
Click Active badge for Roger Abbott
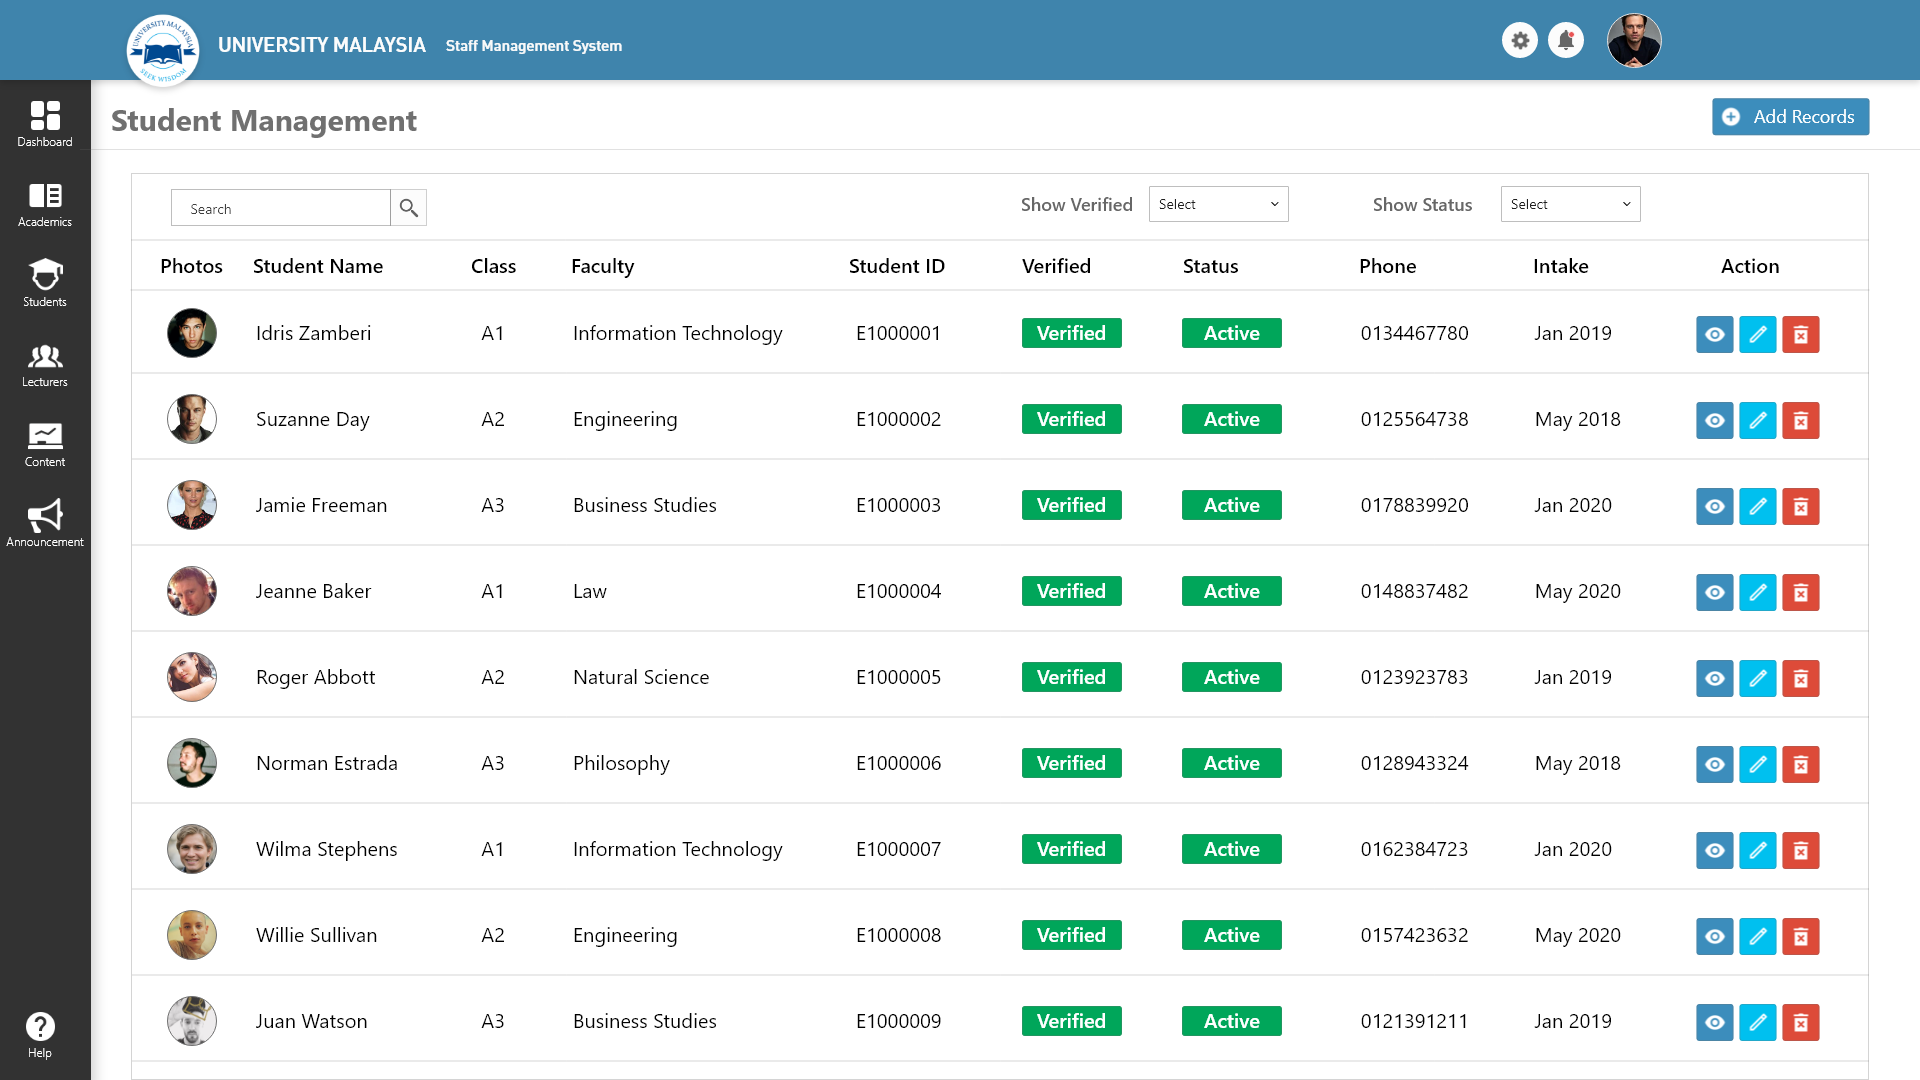click(x=1231, y=677)
